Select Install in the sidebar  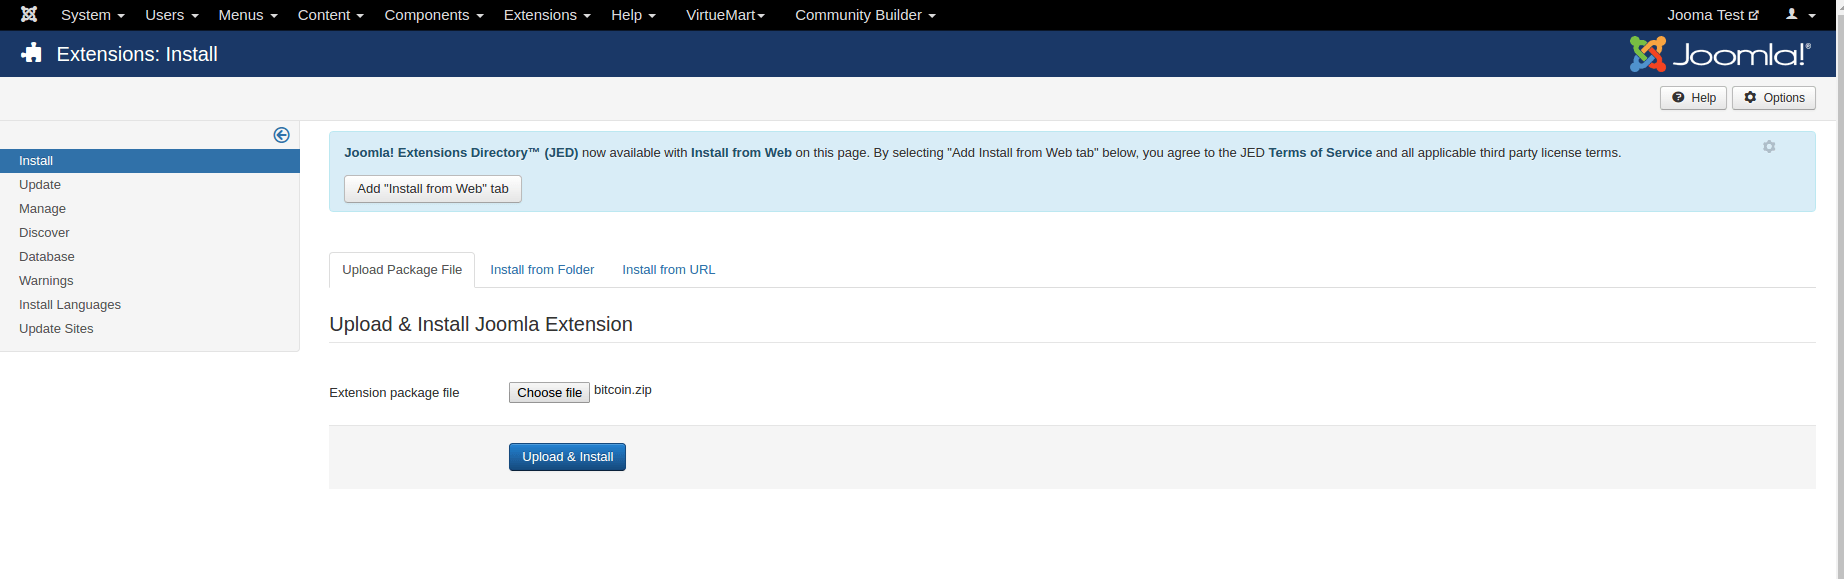(150, 161)
